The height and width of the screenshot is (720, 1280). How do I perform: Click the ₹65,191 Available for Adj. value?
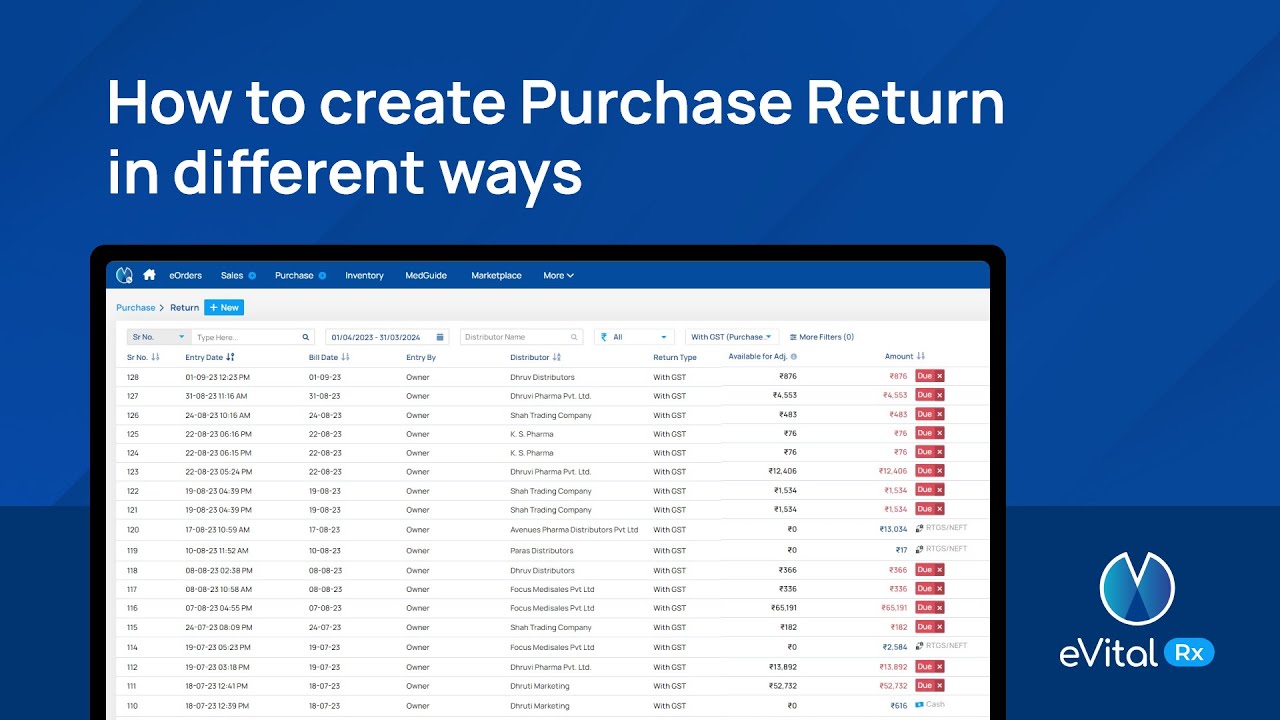tap(784, 608)
